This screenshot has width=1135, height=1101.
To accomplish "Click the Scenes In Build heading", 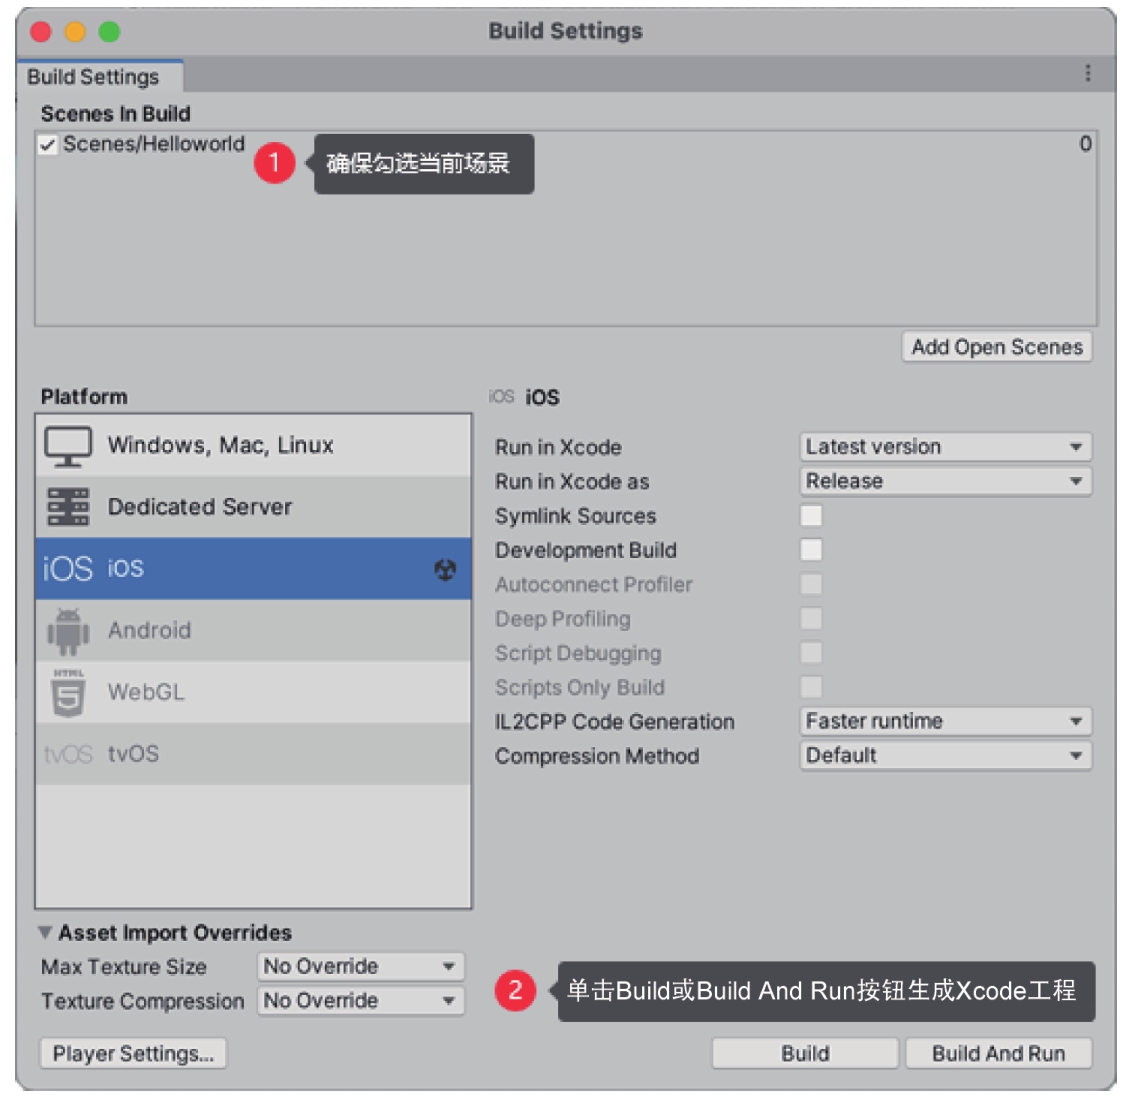I will pos(116,114).
